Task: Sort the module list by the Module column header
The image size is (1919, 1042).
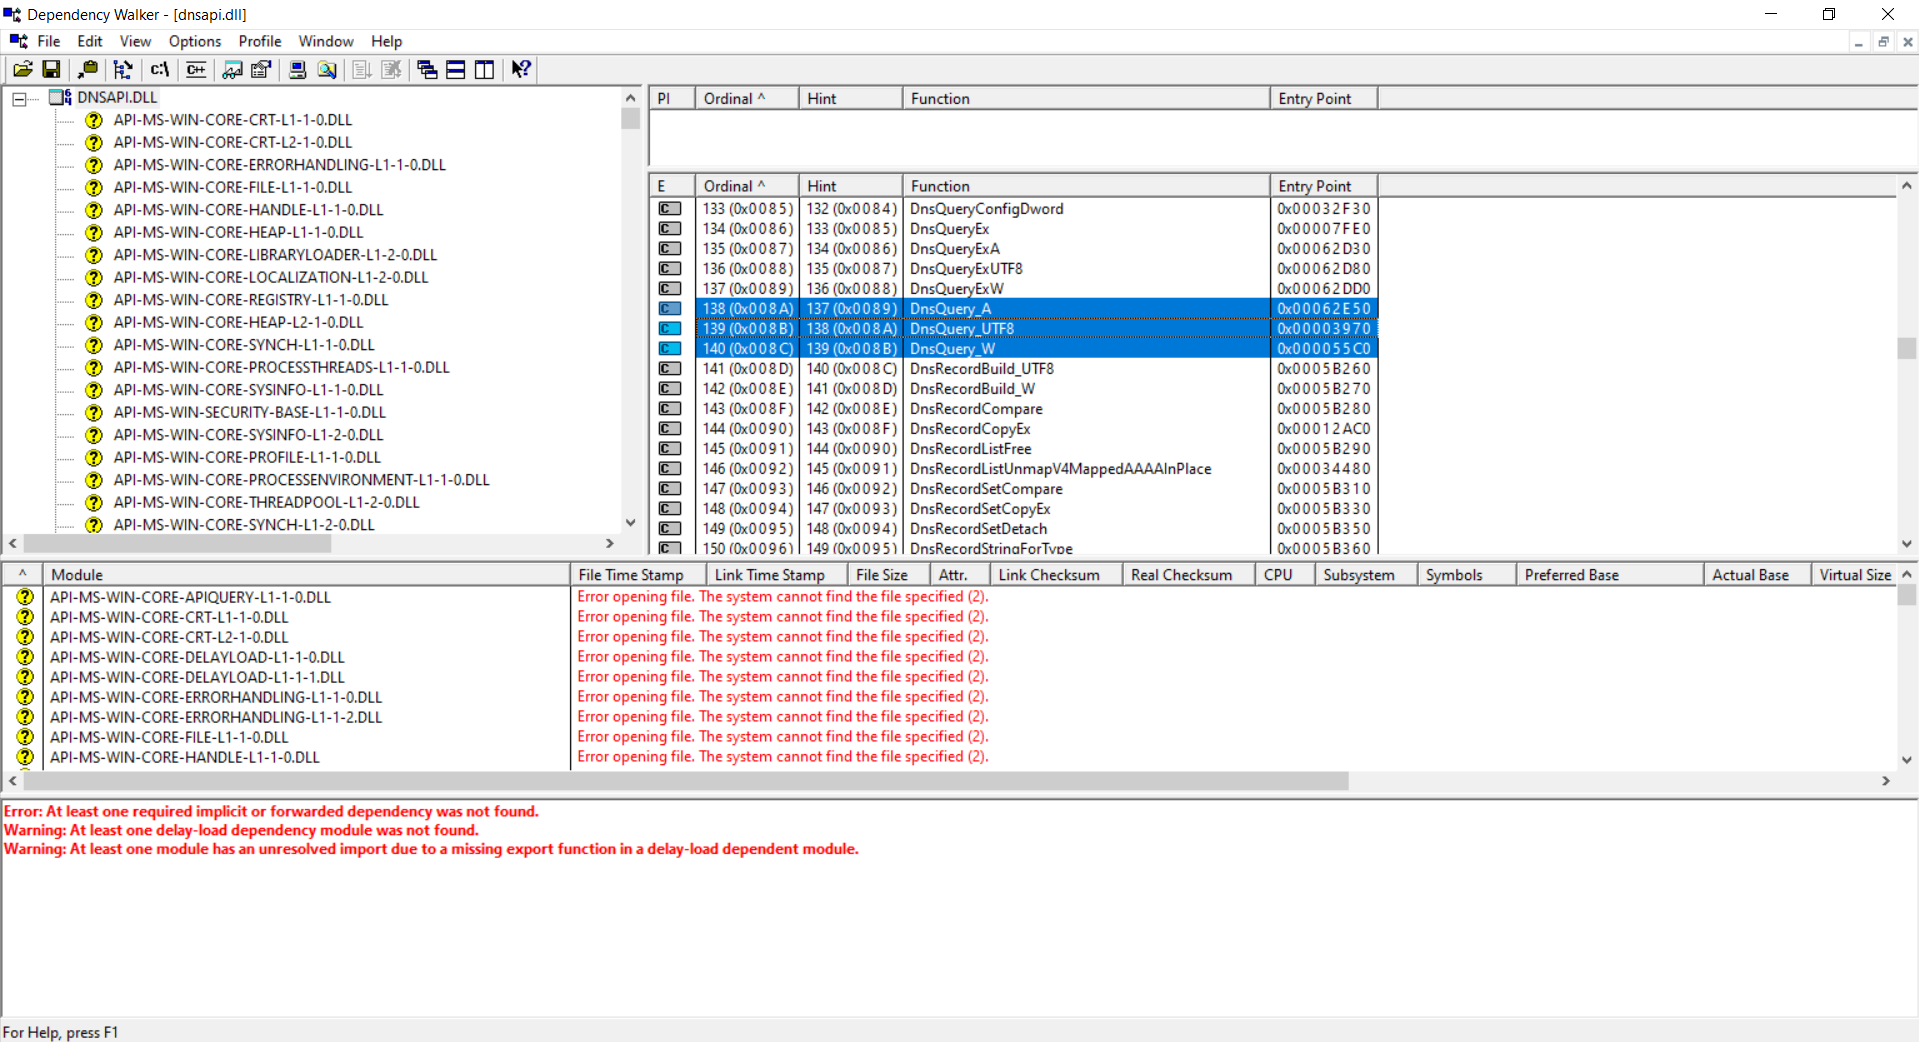Action: [306, 575]
